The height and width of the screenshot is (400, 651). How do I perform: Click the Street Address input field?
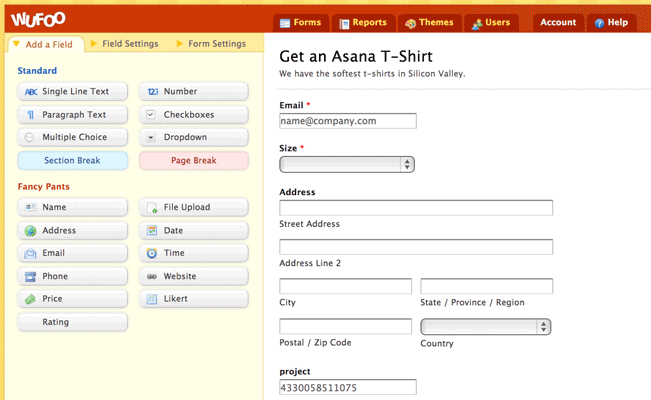pyautogui.click(x=416, y=208)
